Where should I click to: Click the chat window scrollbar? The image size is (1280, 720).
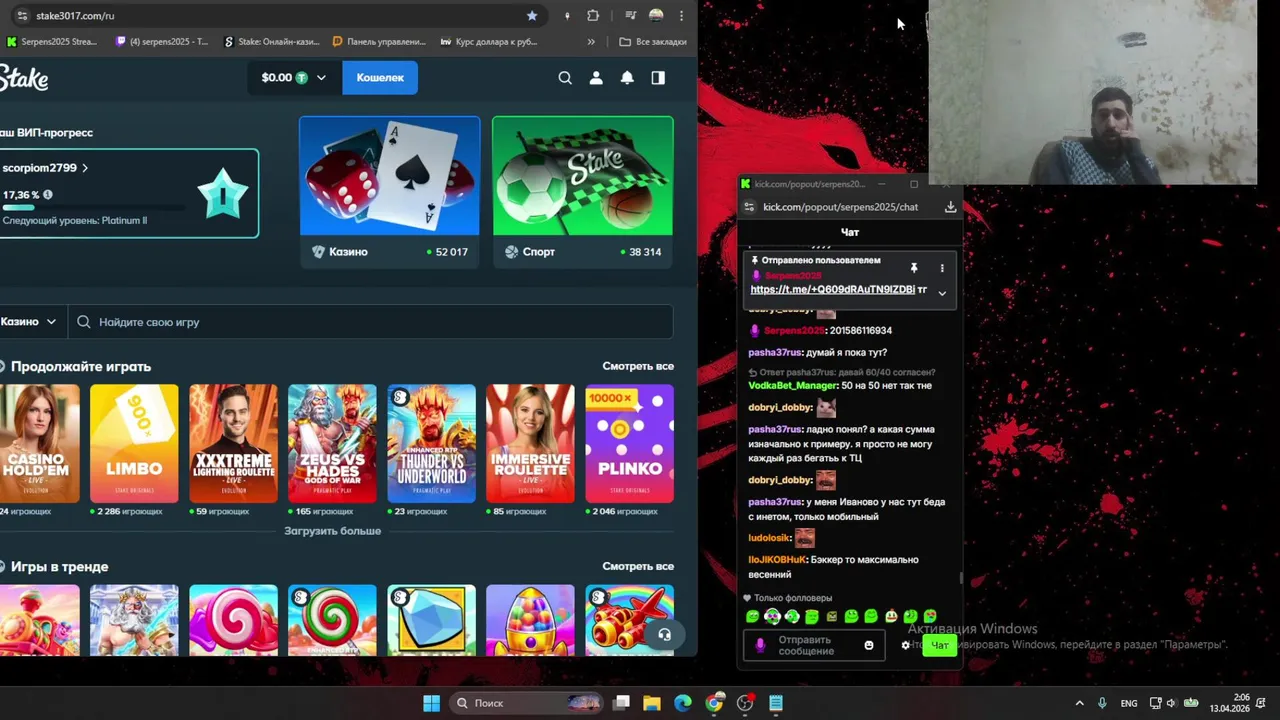click(x=961, y=577)
